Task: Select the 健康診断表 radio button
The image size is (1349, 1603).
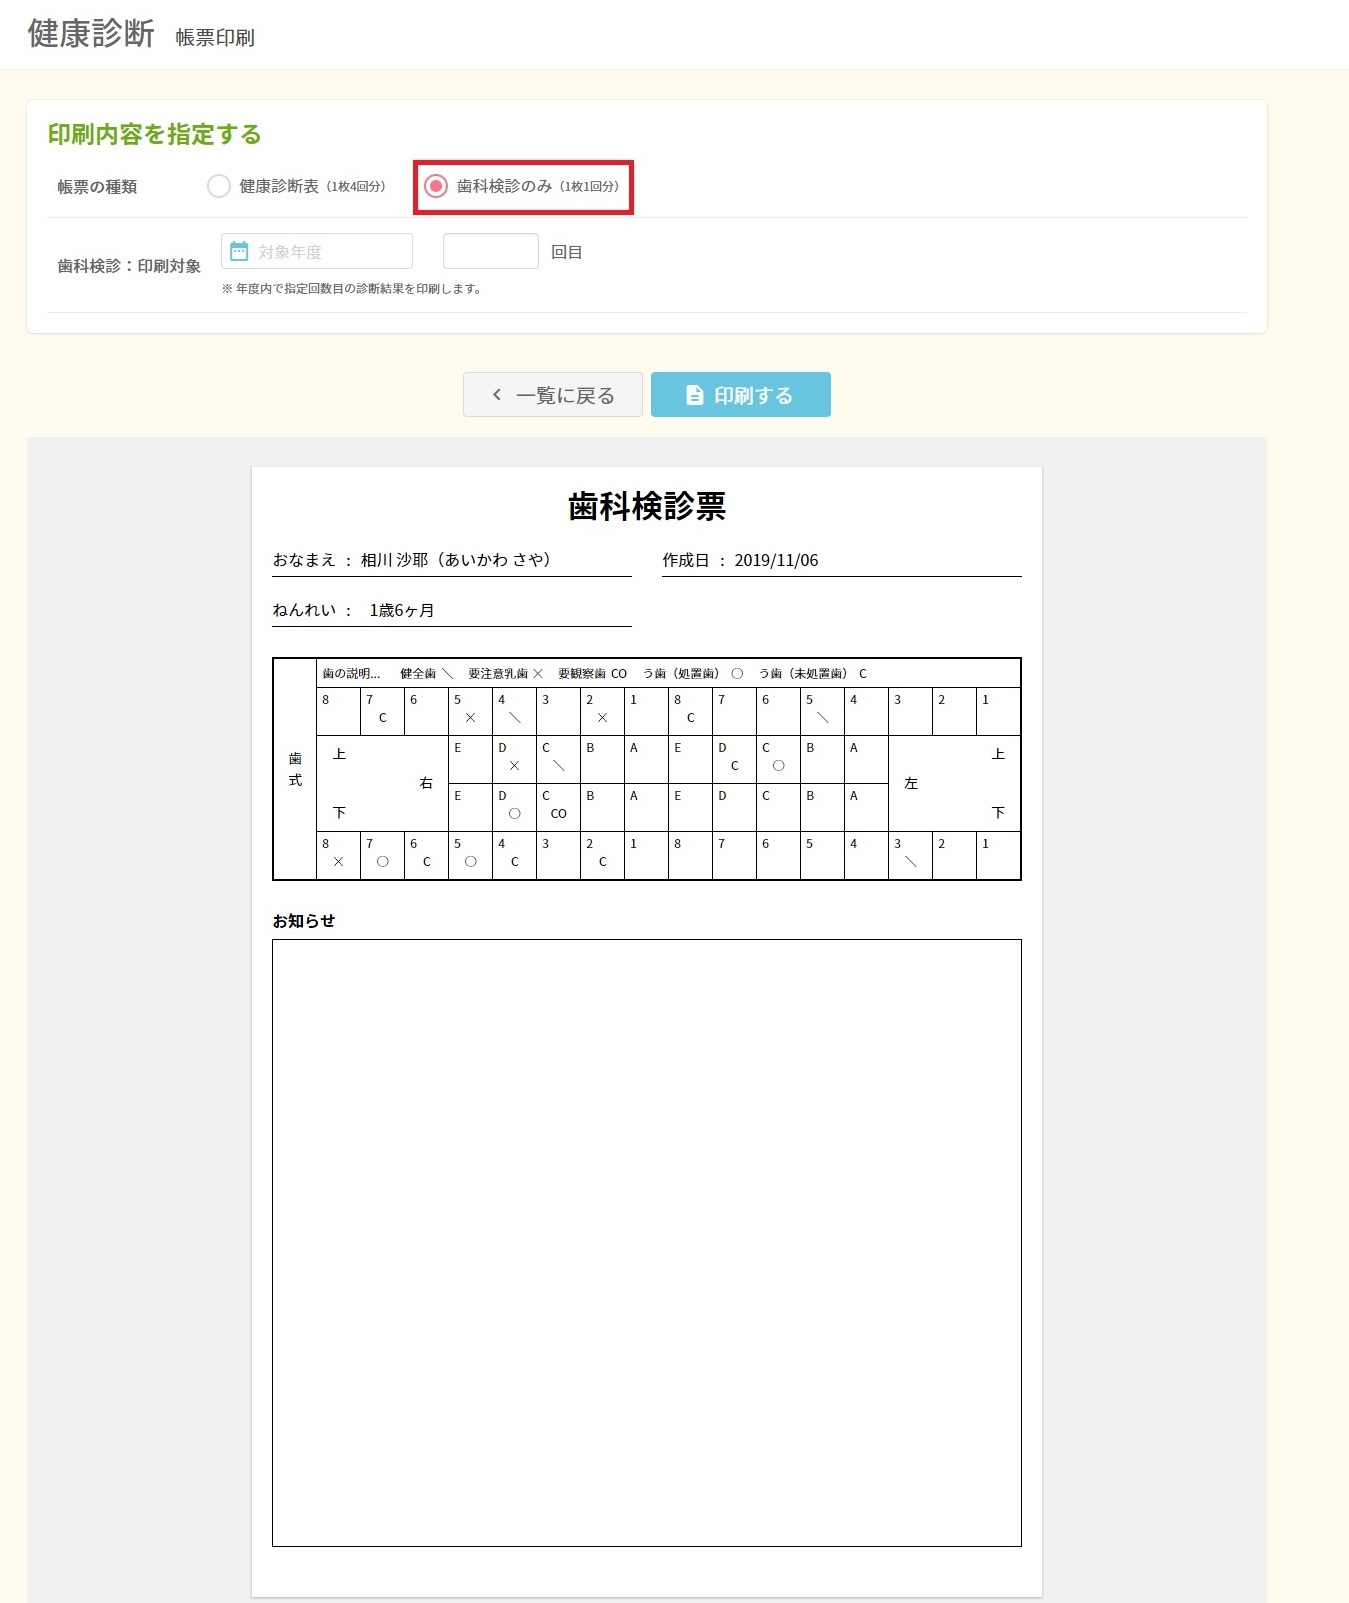Action: [x=219, y=186]
